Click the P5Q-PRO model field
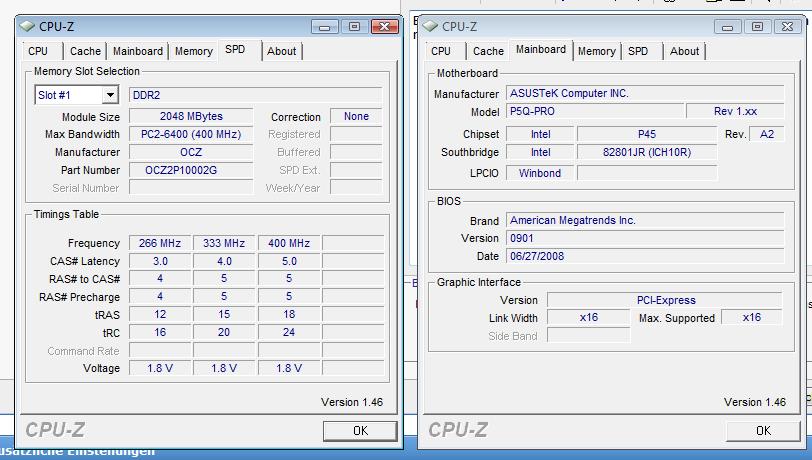 [x=595, y=111]
